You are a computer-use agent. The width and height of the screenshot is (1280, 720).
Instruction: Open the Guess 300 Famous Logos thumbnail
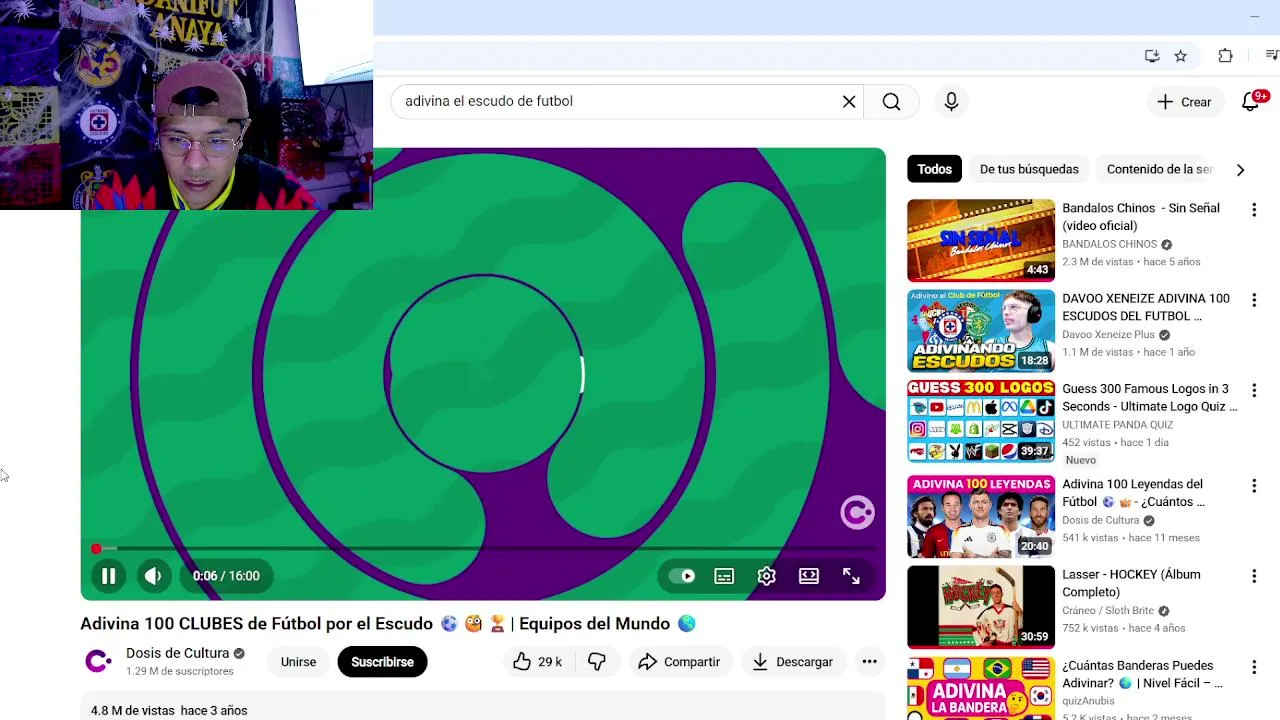pyautogui.click(x=981, y=421)
